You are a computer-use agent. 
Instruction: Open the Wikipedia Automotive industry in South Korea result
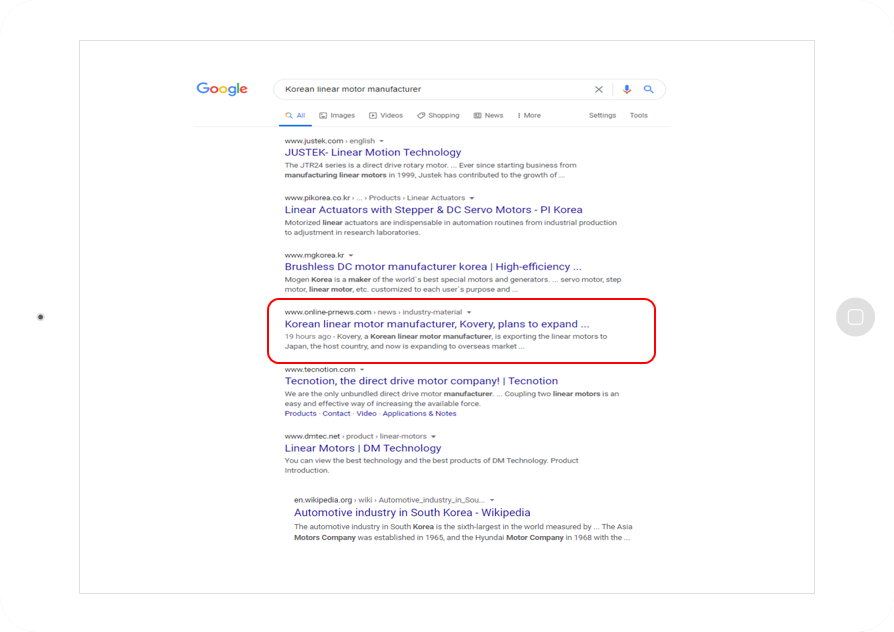(412, 512)
